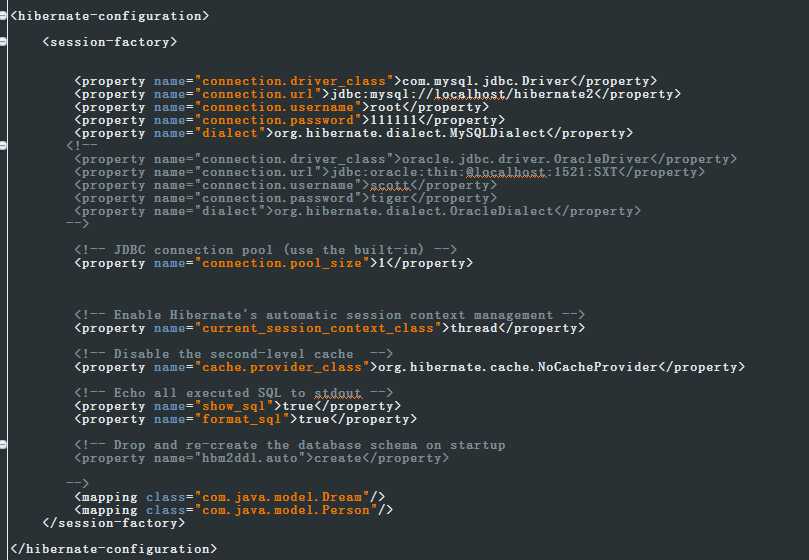Click the commented password tiger
The image size is (809, 560).
(x=390, y=198)
